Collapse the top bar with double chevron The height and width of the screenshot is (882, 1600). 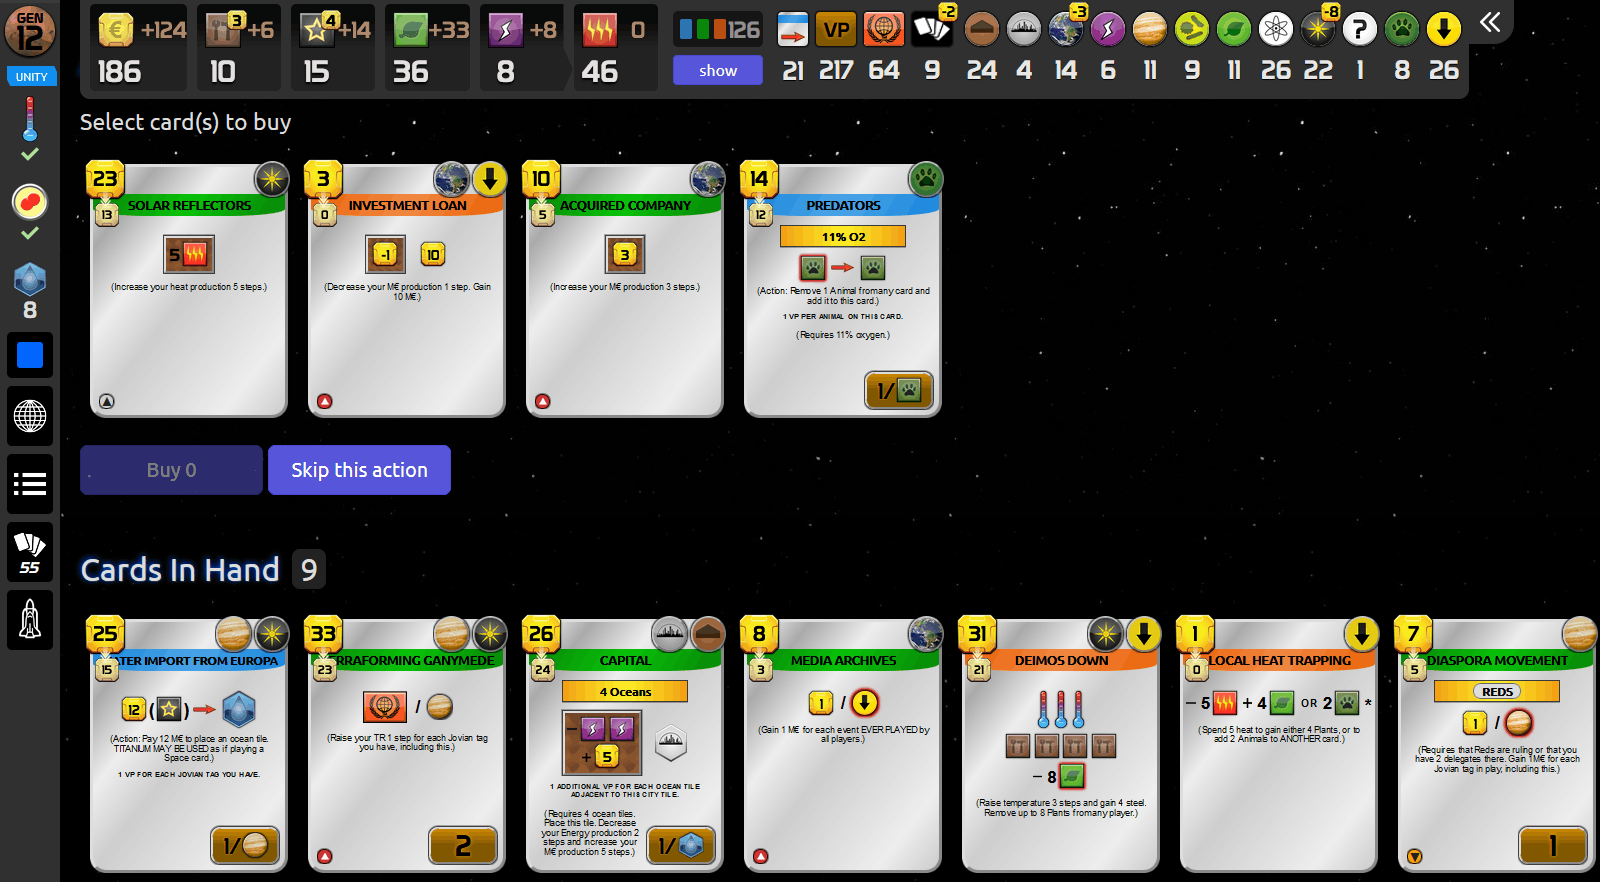(1490, 22)
